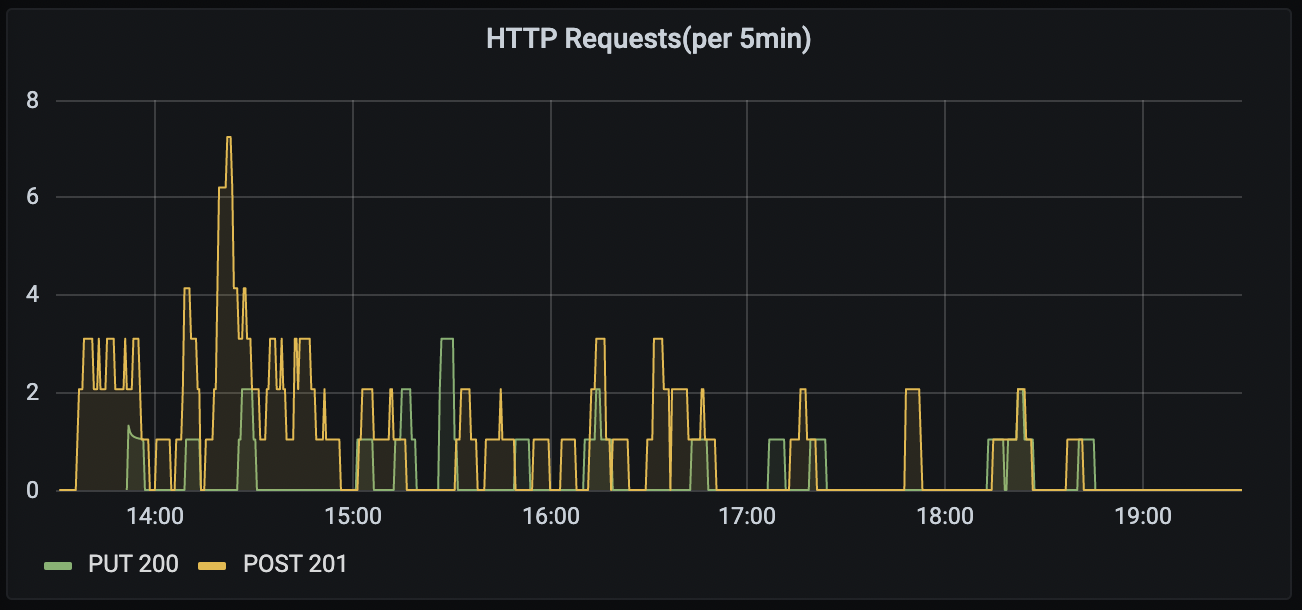Click the y-axis value 6
The image size is (1302, 610).
(32, 197)
